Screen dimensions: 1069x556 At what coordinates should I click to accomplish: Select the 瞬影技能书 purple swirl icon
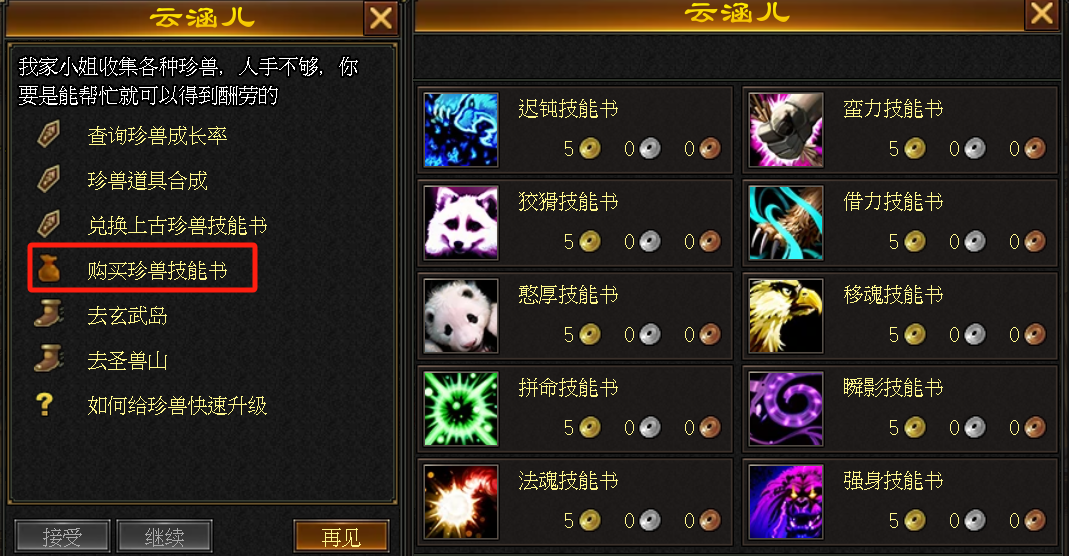click(x=786, y=409)
